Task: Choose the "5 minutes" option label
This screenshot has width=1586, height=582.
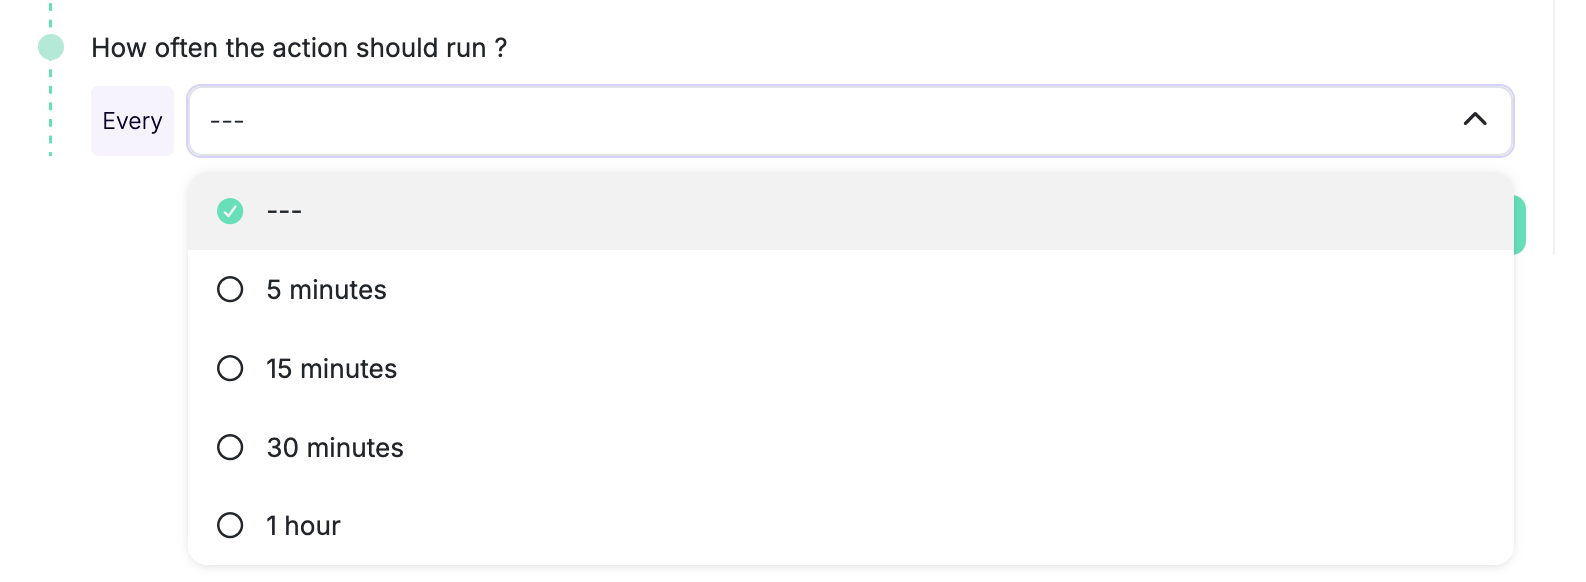Action: [x=326, y=290]
